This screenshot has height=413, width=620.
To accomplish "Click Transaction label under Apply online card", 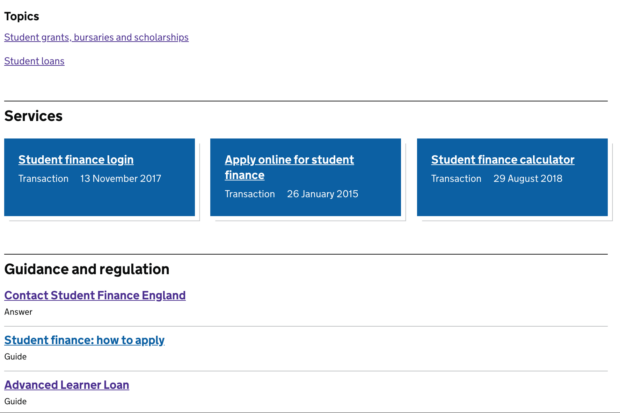I will [x=250, y=194].
